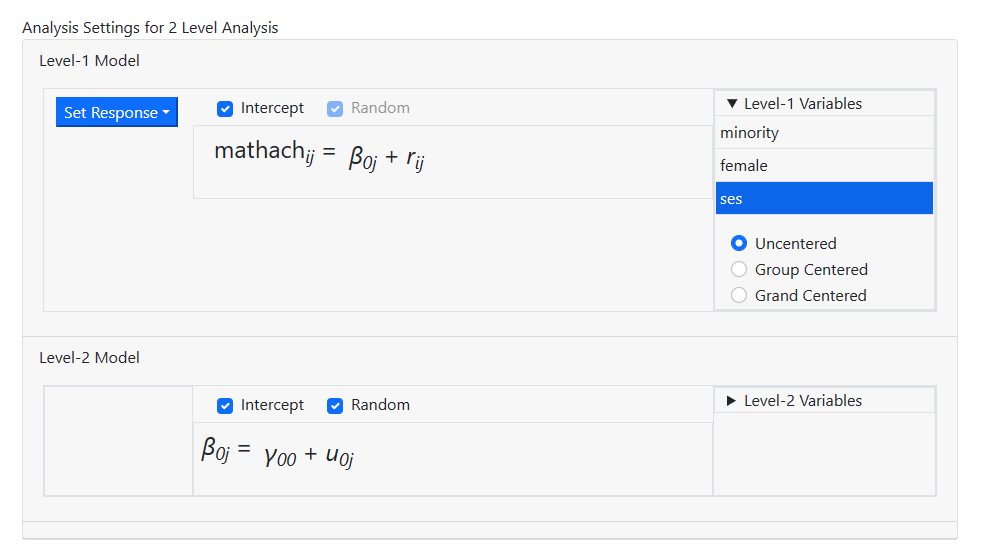
Task: Click the γ00 term in Level-2 equation
Action: 280,456
